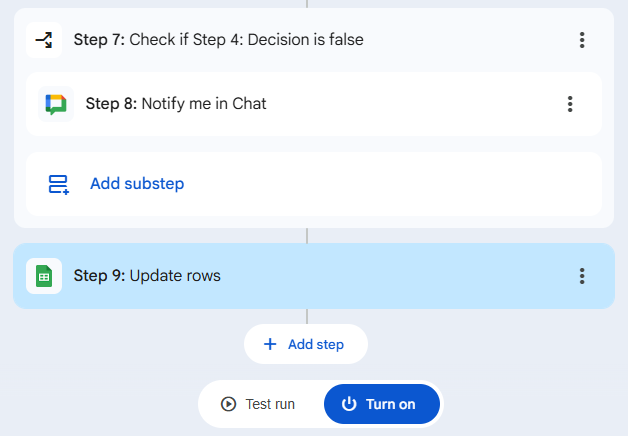Open Step 8 more options menu
Image resolution: width=628 pixels, height=436 pixels.
pyautogui.click(x=570, y=103)
